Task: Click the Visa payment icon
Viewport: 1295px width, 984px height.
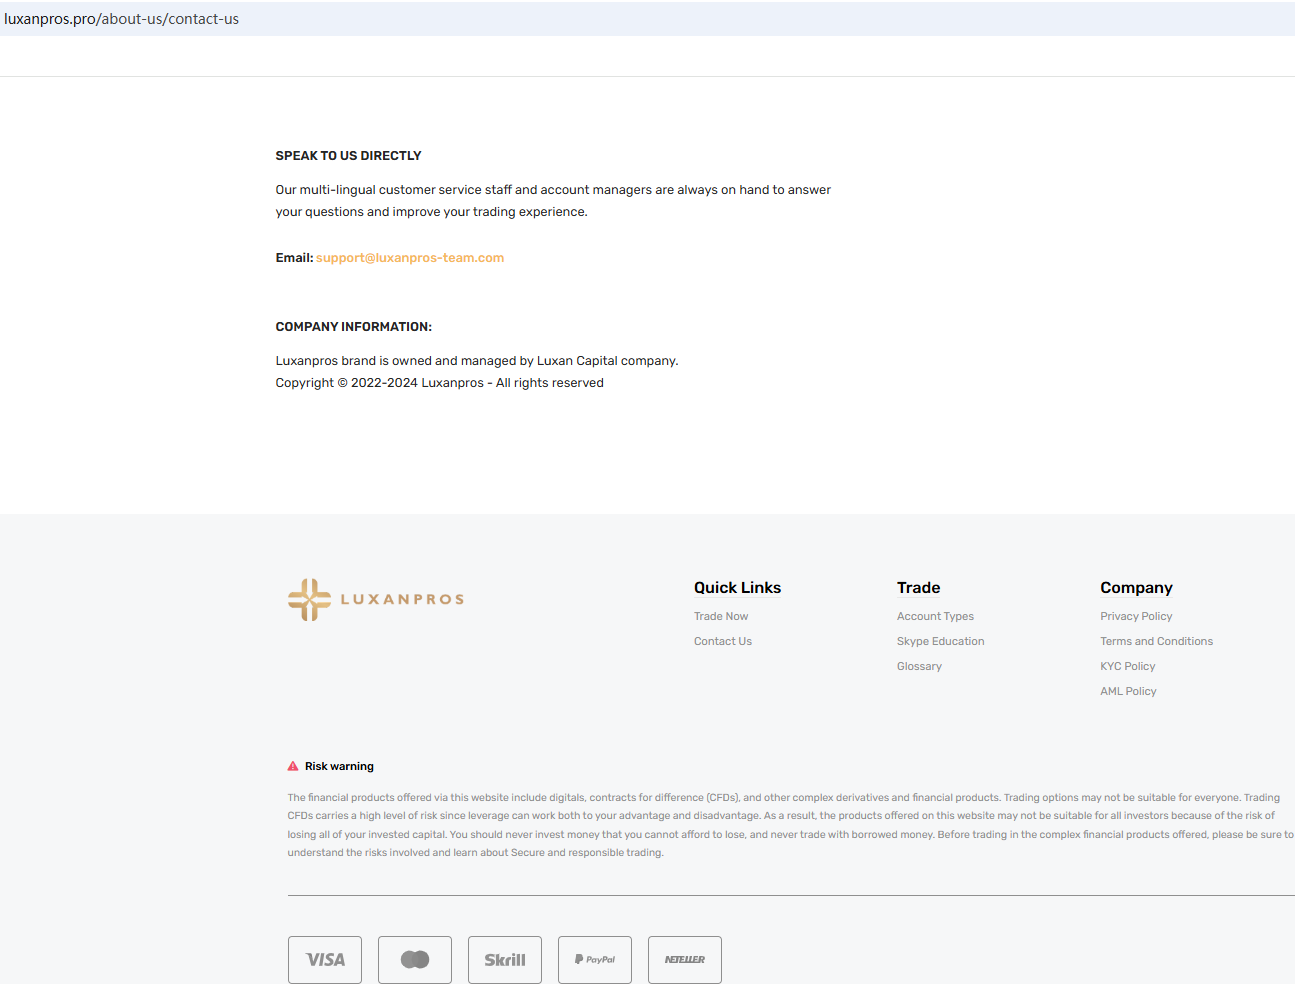Action: pyautogui.click(x=325, y=960)
